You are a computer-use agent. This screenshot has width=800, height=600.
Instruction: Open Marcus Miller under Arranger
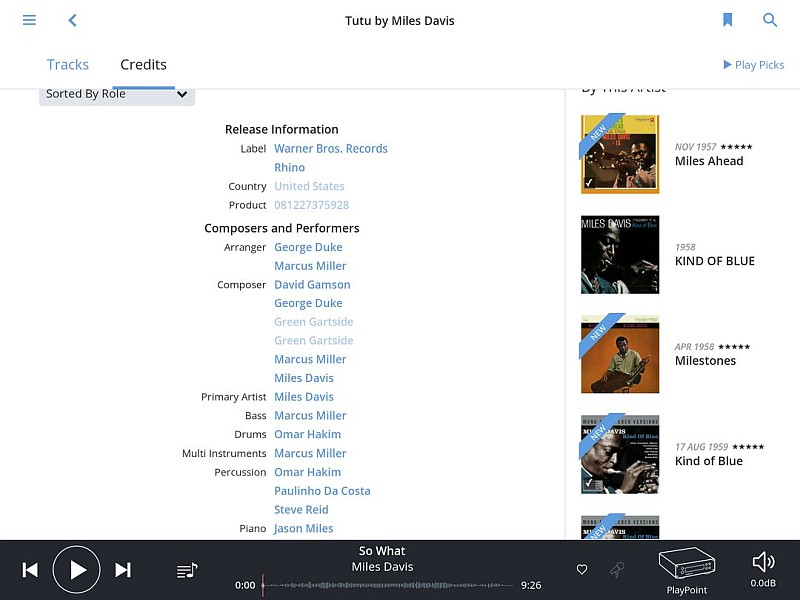[x=310, y=266]
